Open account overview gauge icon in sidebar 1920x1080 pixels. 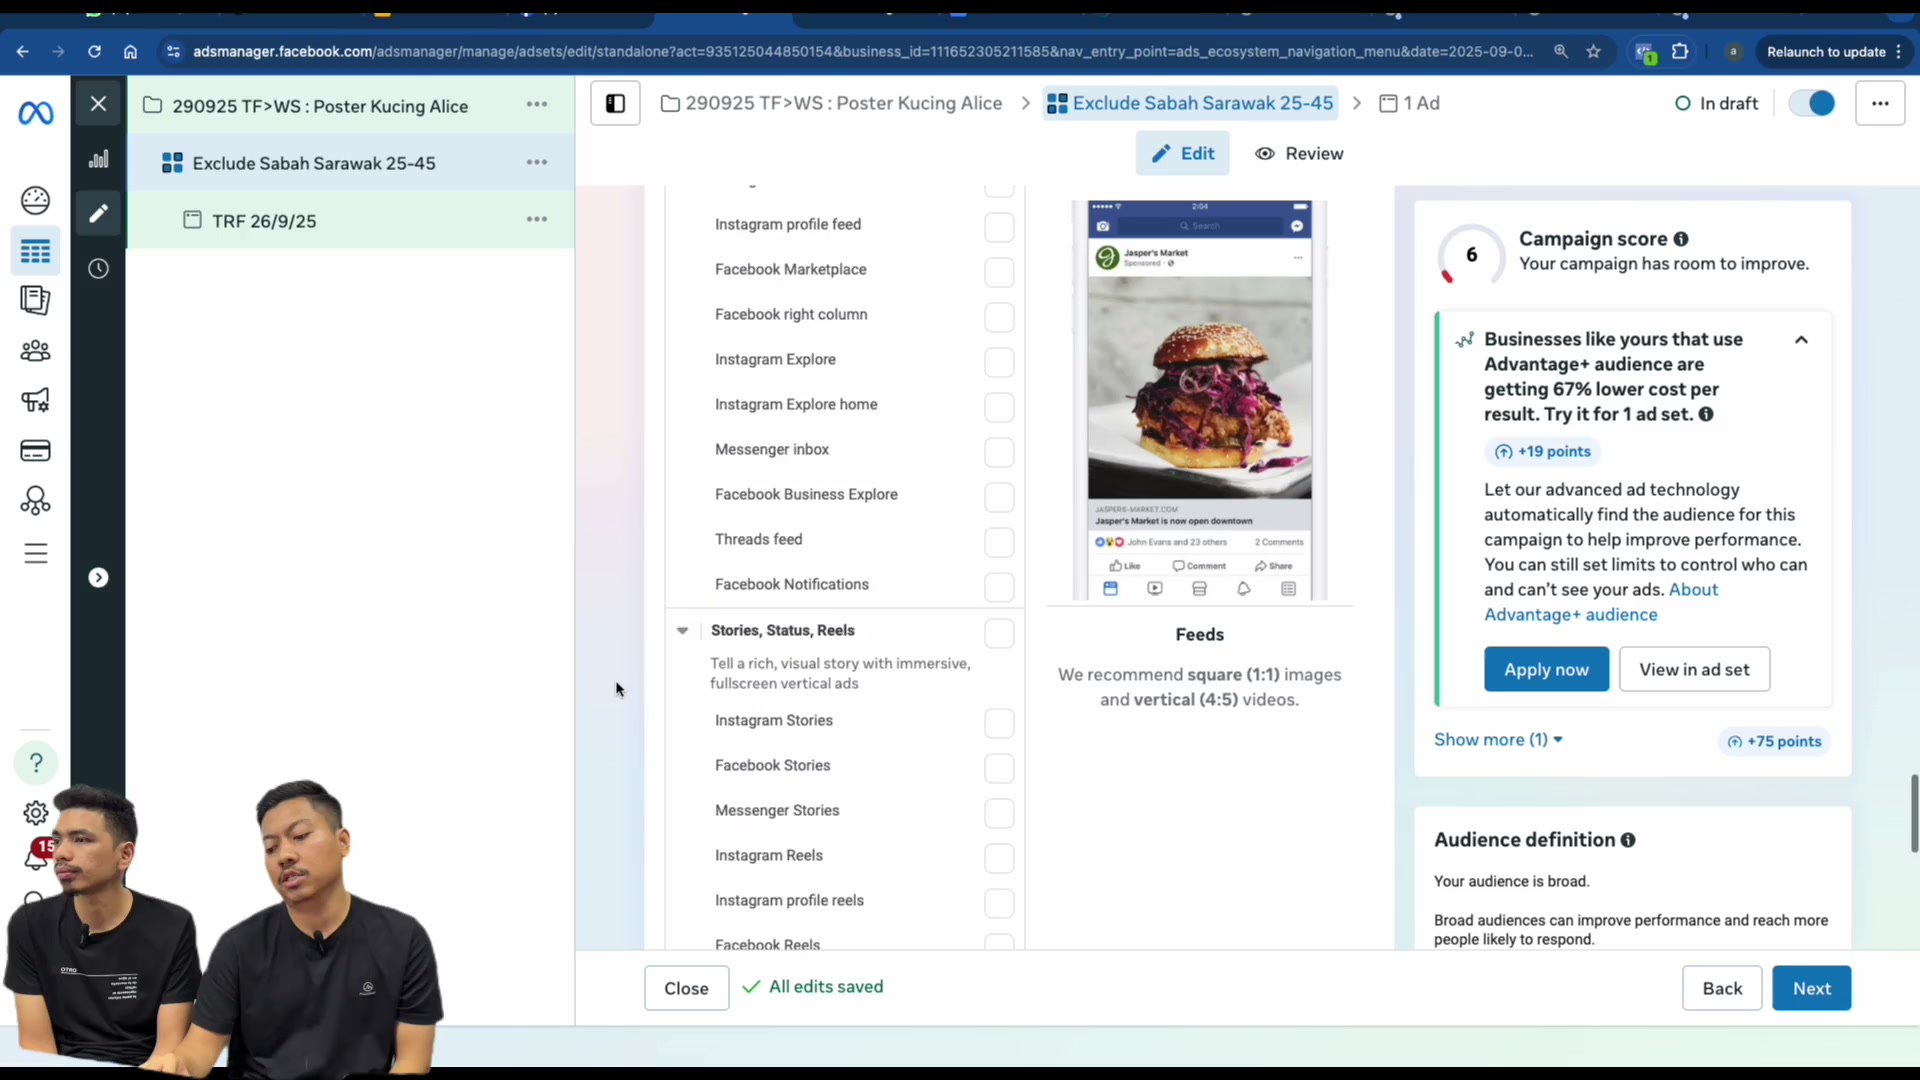(35, 201)
